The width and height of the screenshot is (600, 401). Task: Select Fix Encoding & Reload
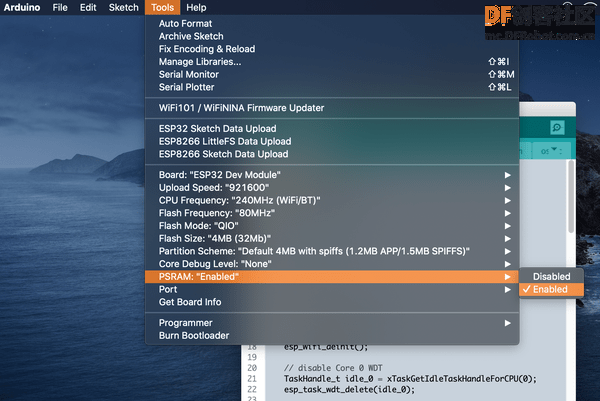click(x=332, y=49)
